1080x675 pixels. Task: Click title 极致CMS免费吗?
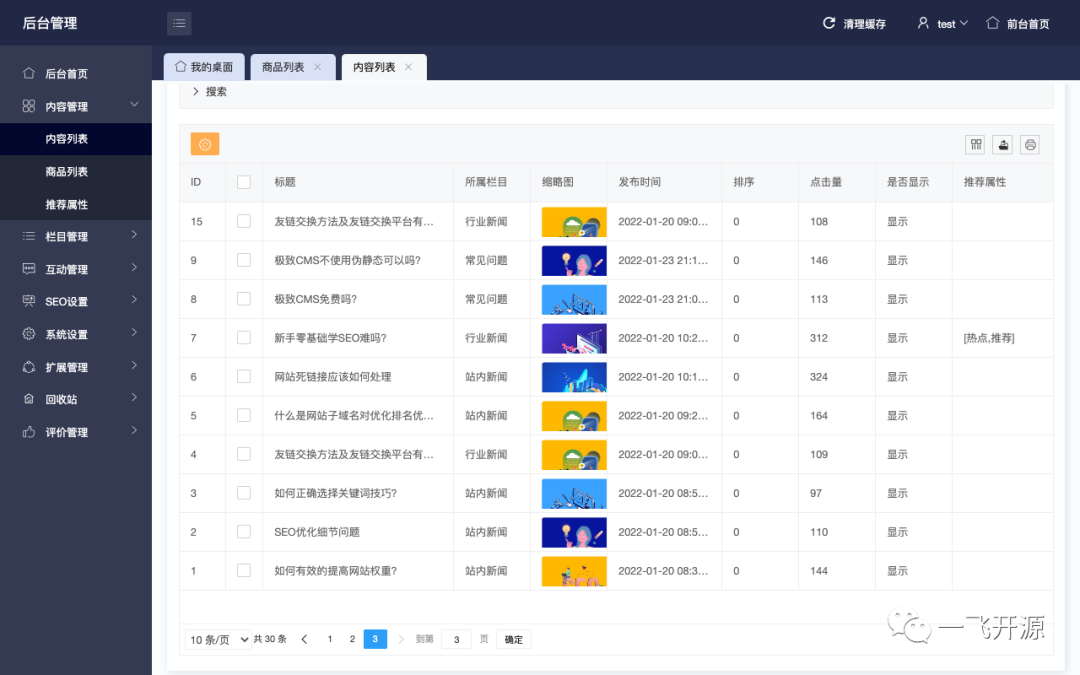pyautogui.click(x=315, y=300)
